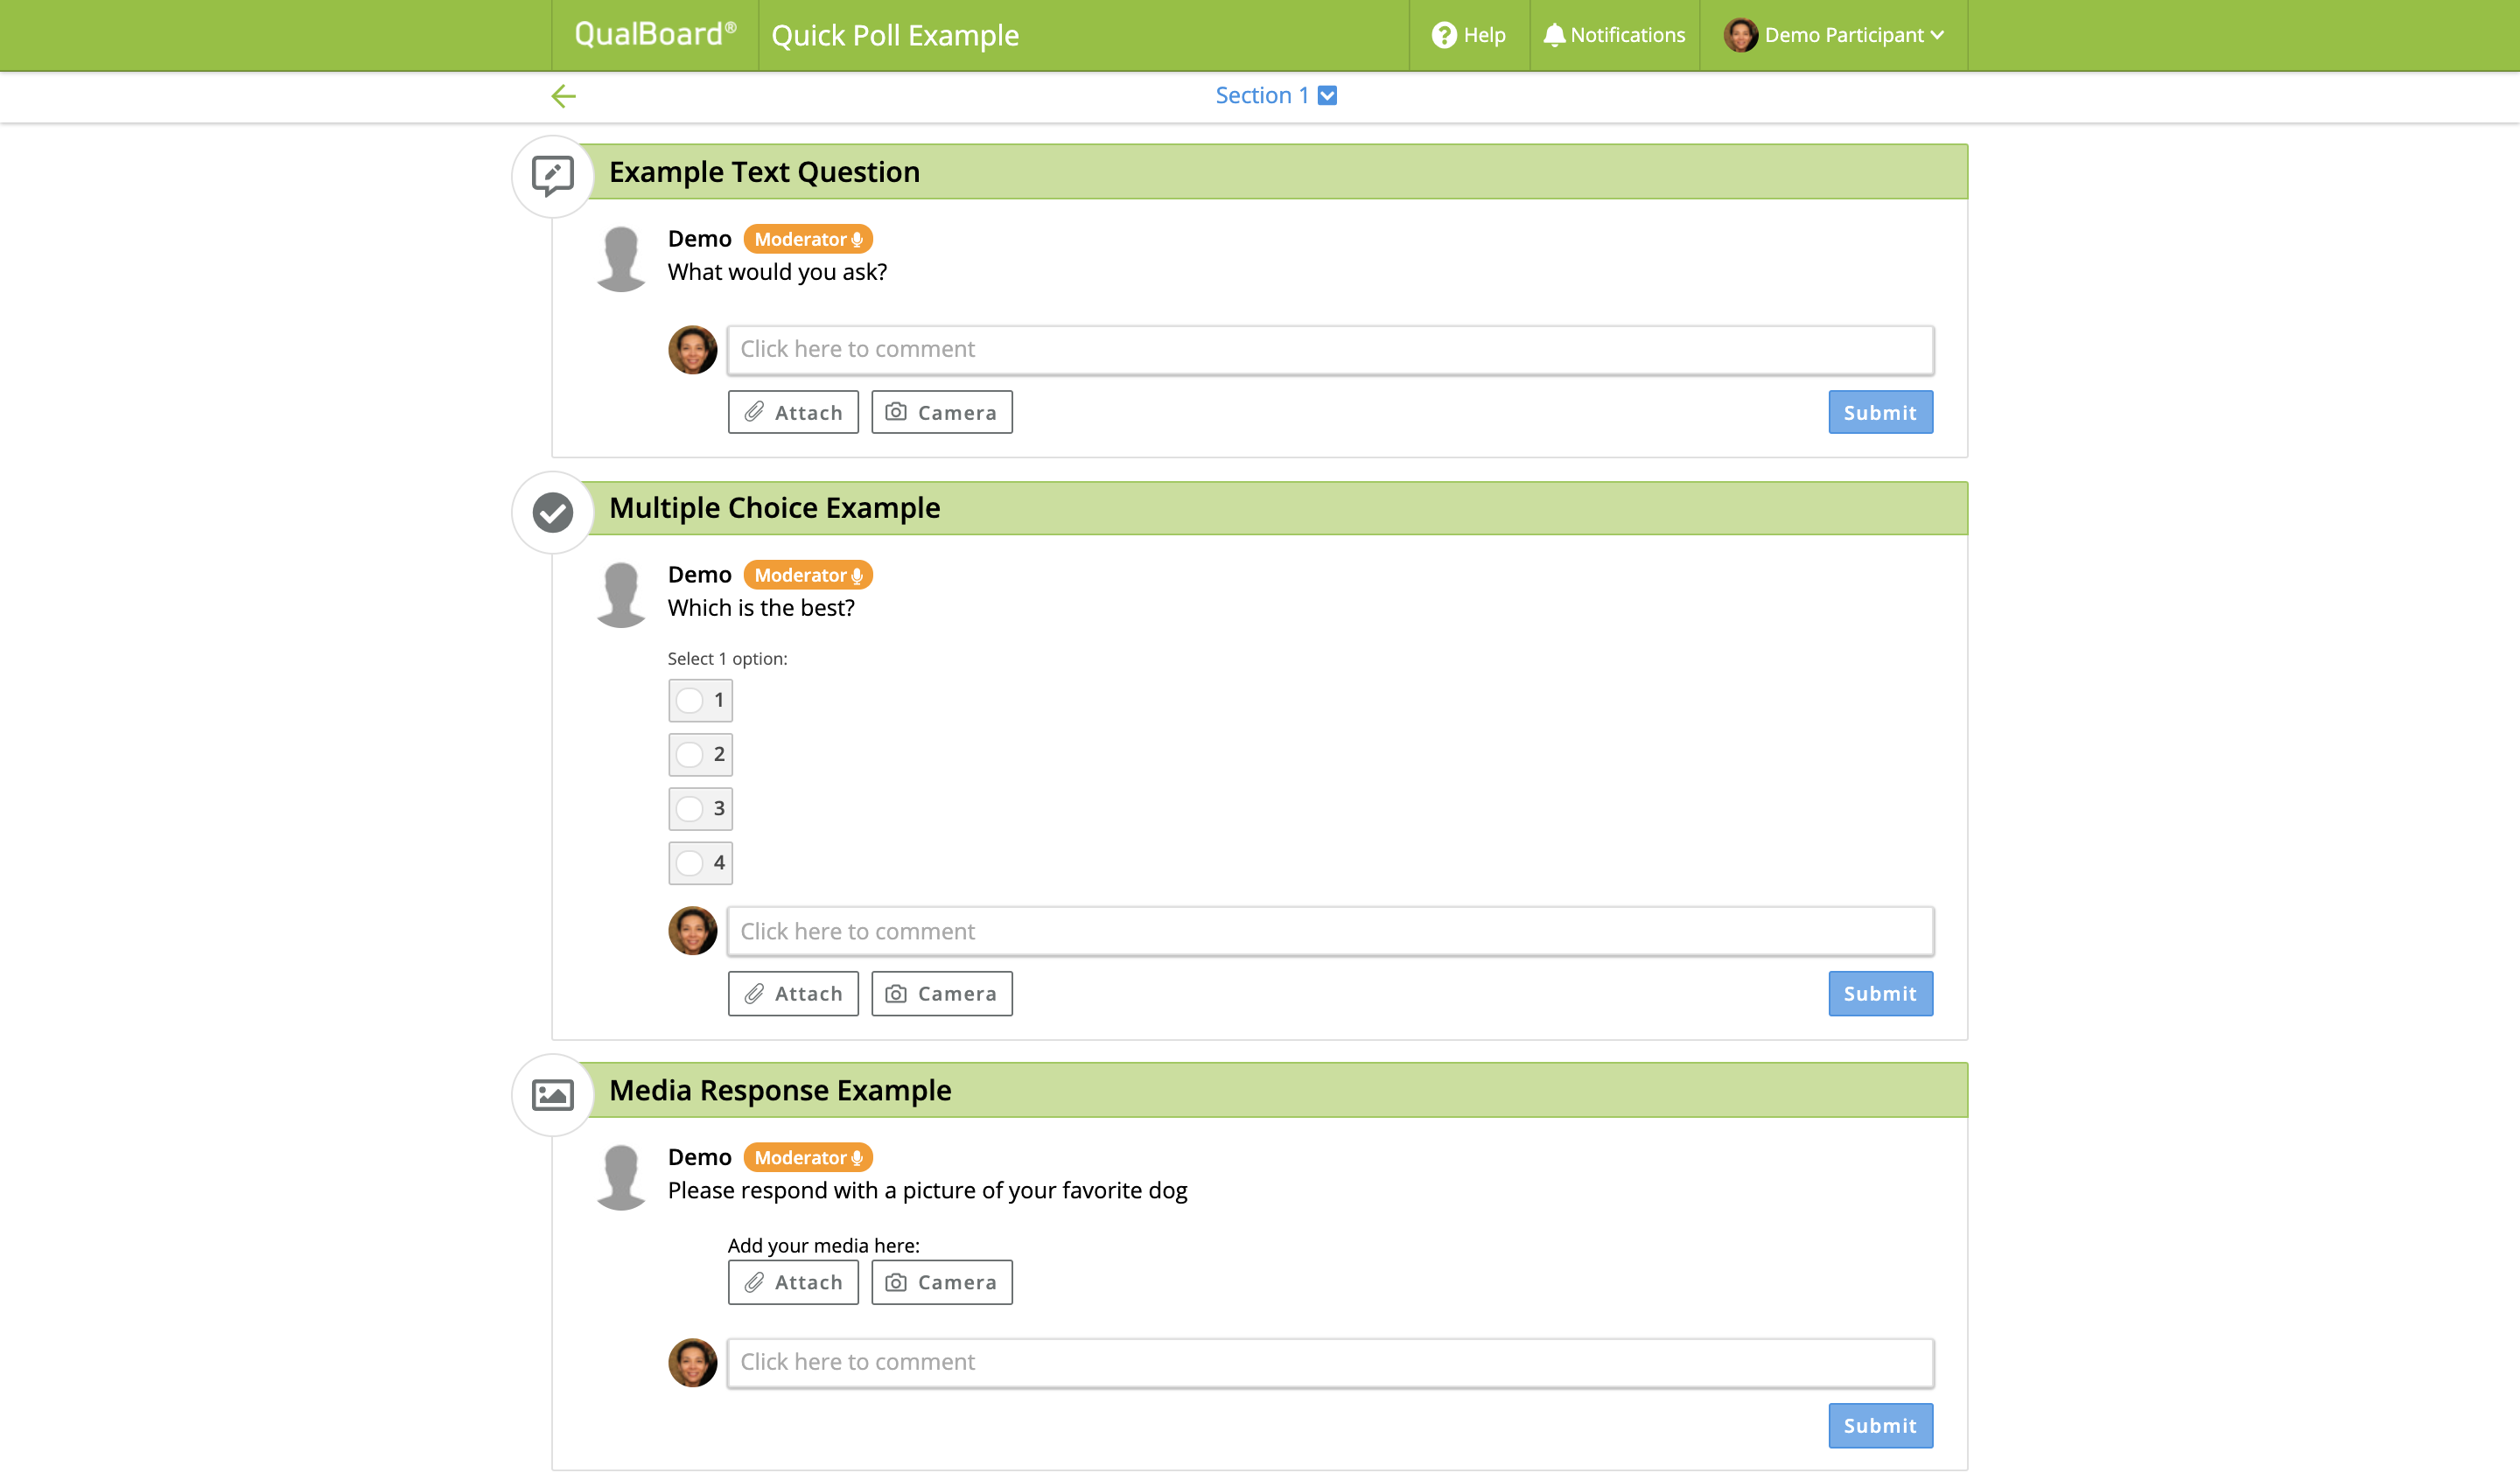Screen dimensions: 2520x1480
Task: Click the comment field under Multiple Choice
Action: pyautogui.click(x=1330, y=931)
